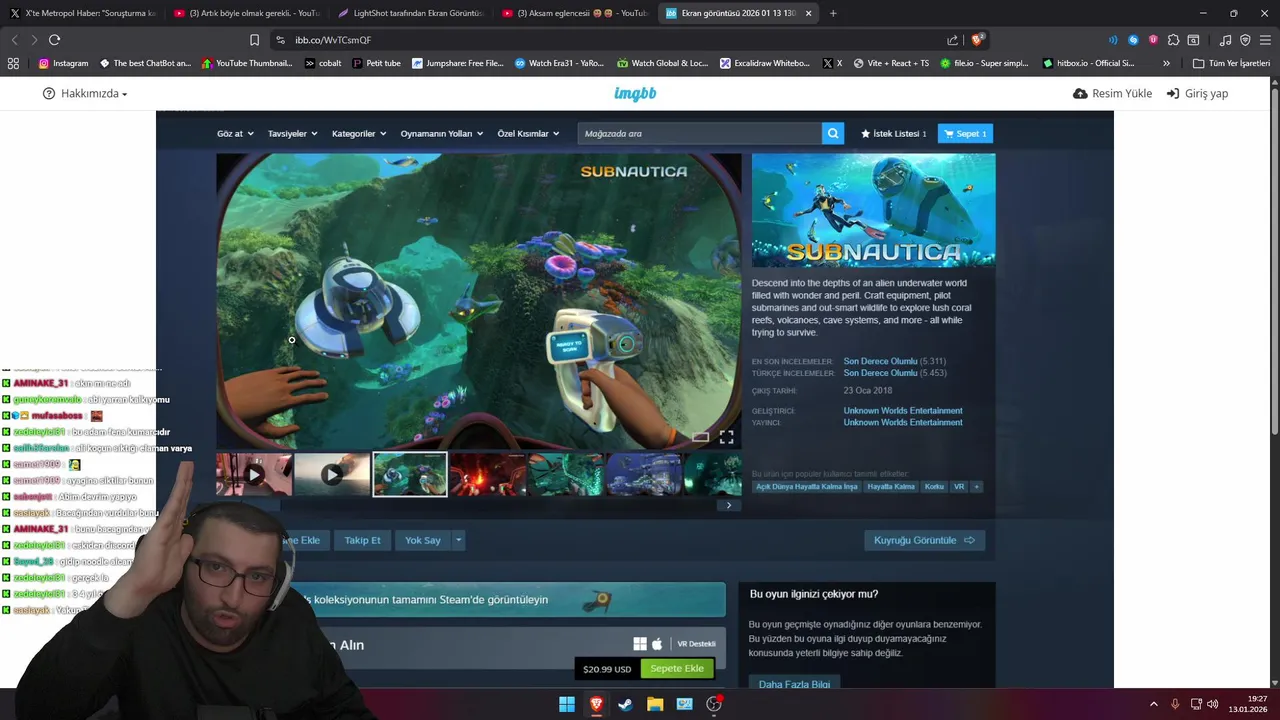Click the OBS Studio taskbar icon
The image size is (1280, 720).
pyautogui.click(x=714, y=704)
